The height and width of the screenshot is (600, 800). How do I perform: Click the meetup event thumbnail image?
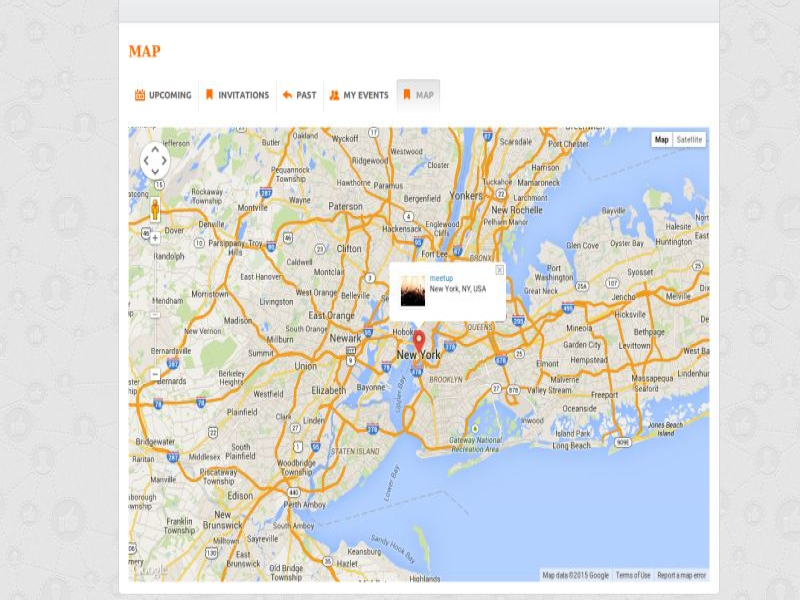412,291
